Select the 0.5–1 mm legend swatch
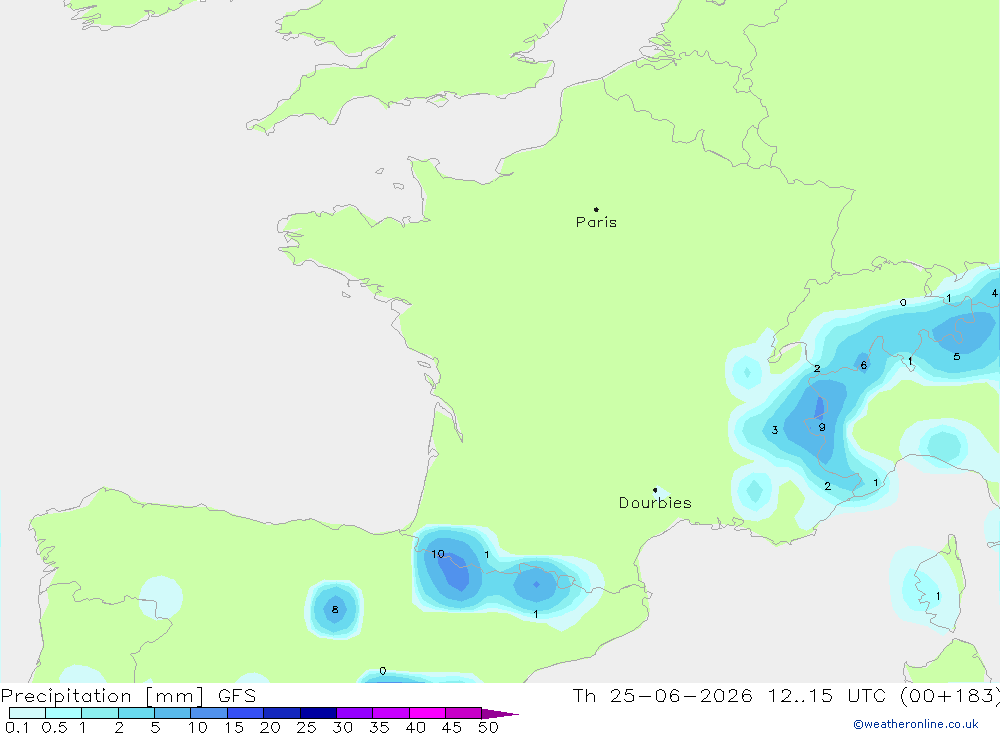This screenshot has height=733, width=1000. point(64,713)
